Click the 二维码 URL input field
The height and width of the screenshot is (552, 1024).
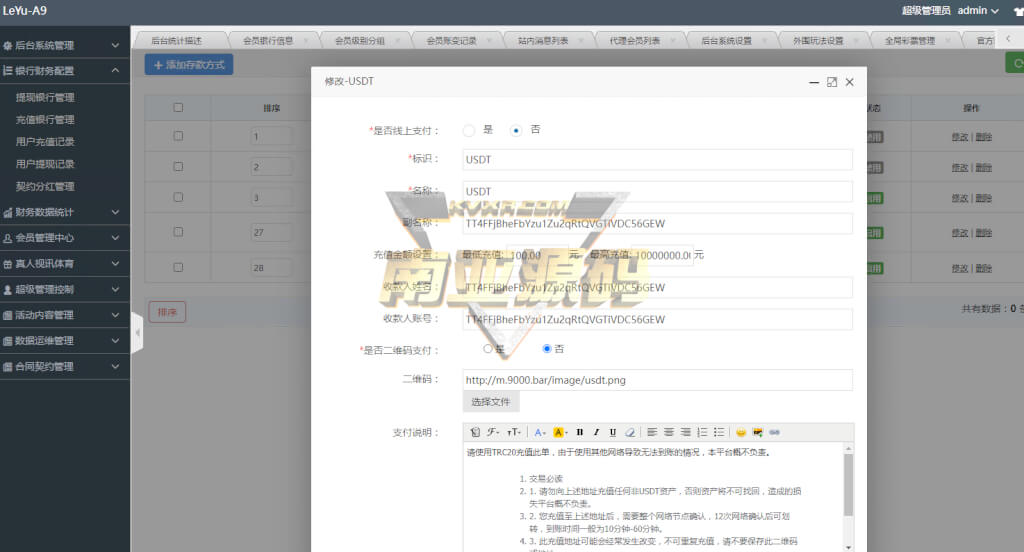658,380
